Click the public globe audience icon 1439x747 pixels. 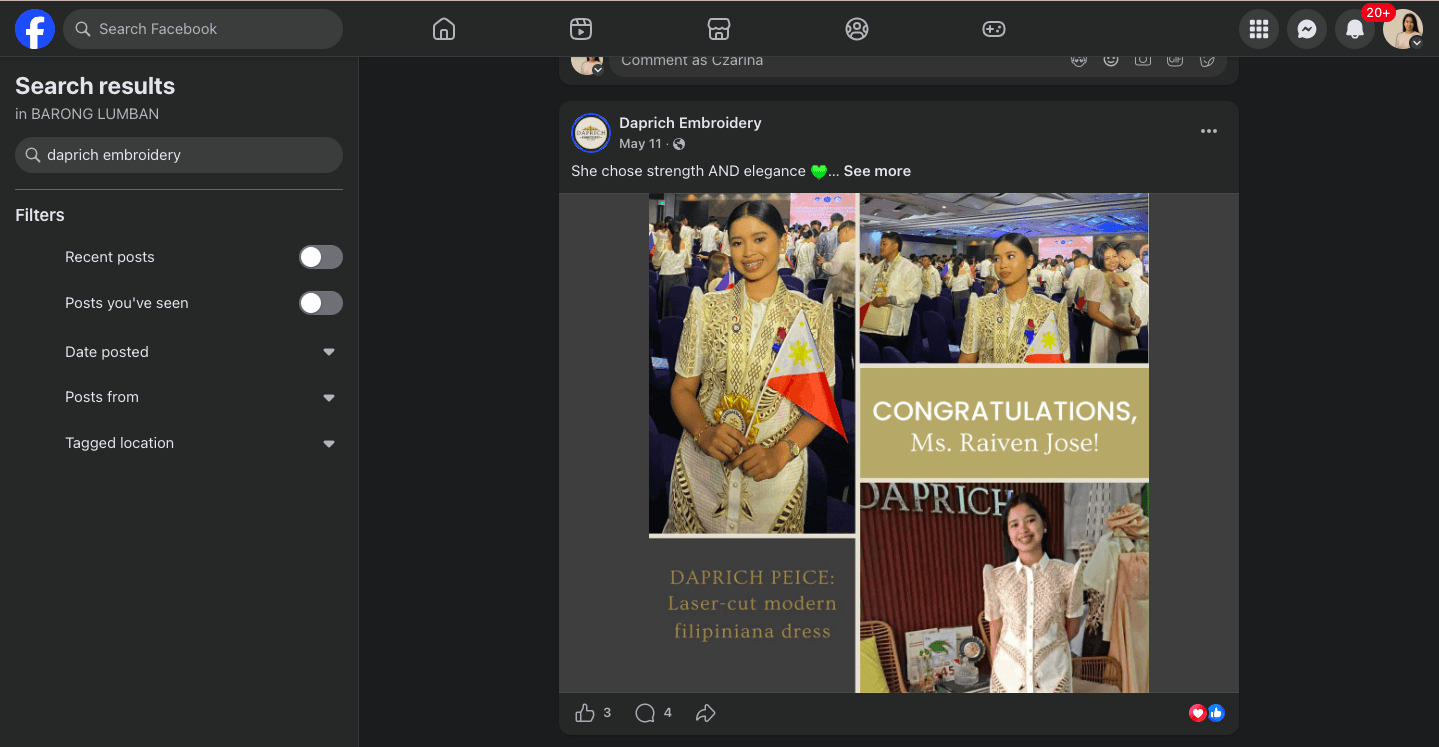679,145
